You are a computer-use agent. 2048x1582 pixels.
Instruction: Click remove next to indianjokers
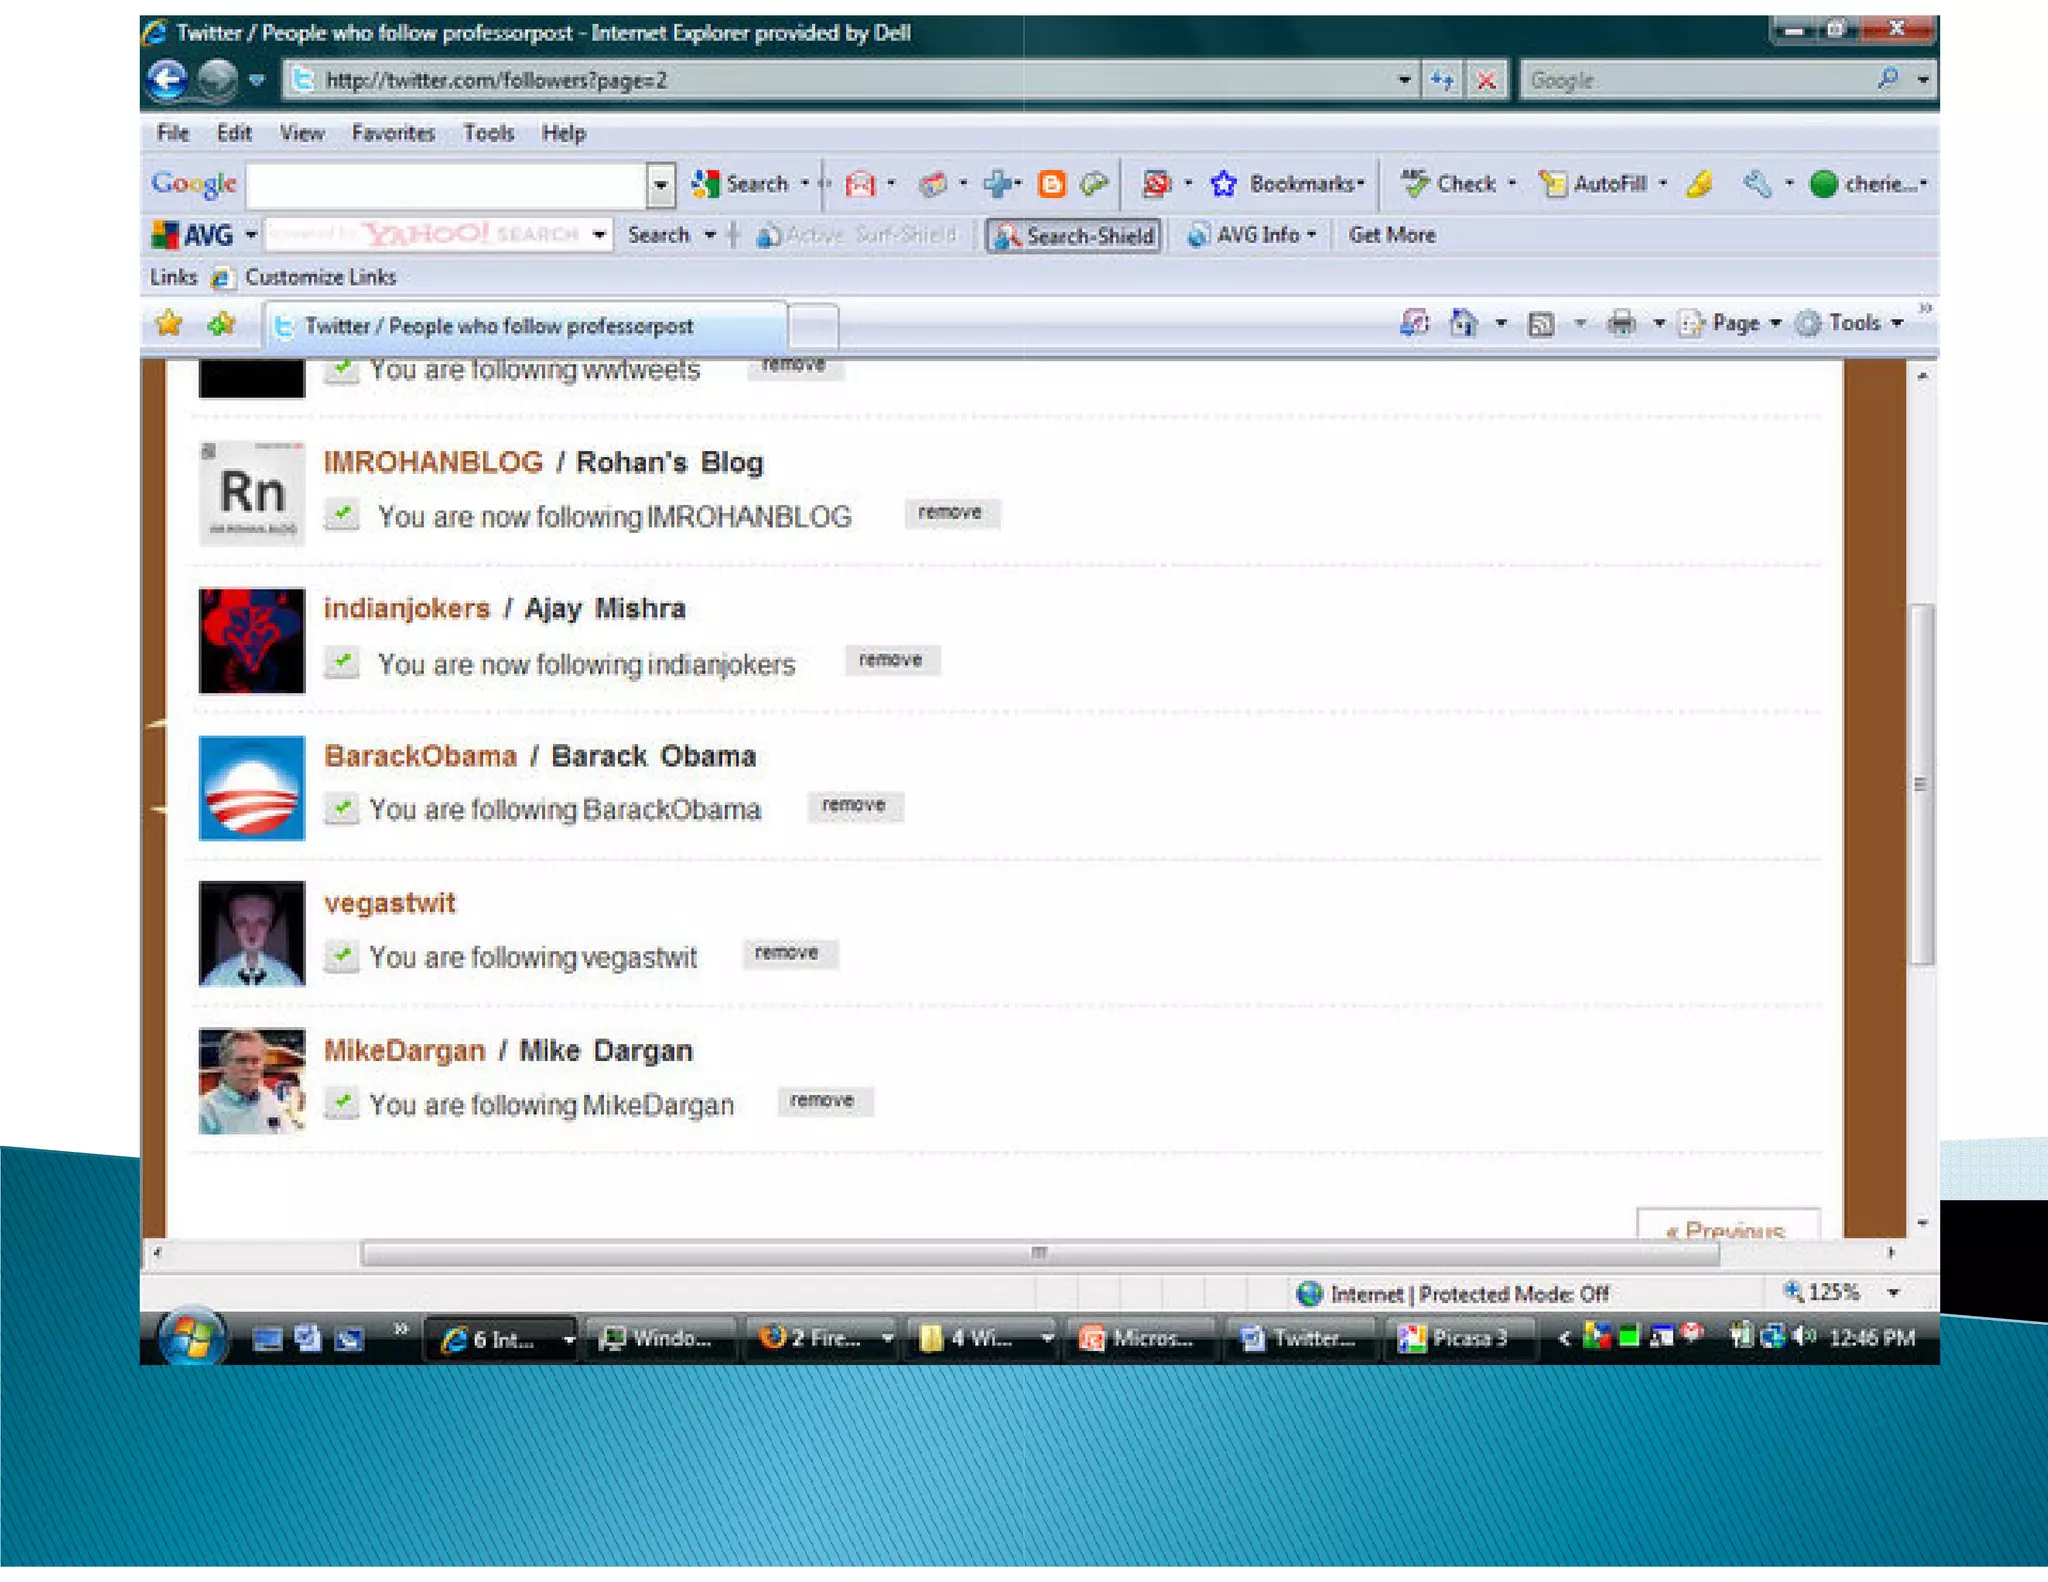coord(891,660)
